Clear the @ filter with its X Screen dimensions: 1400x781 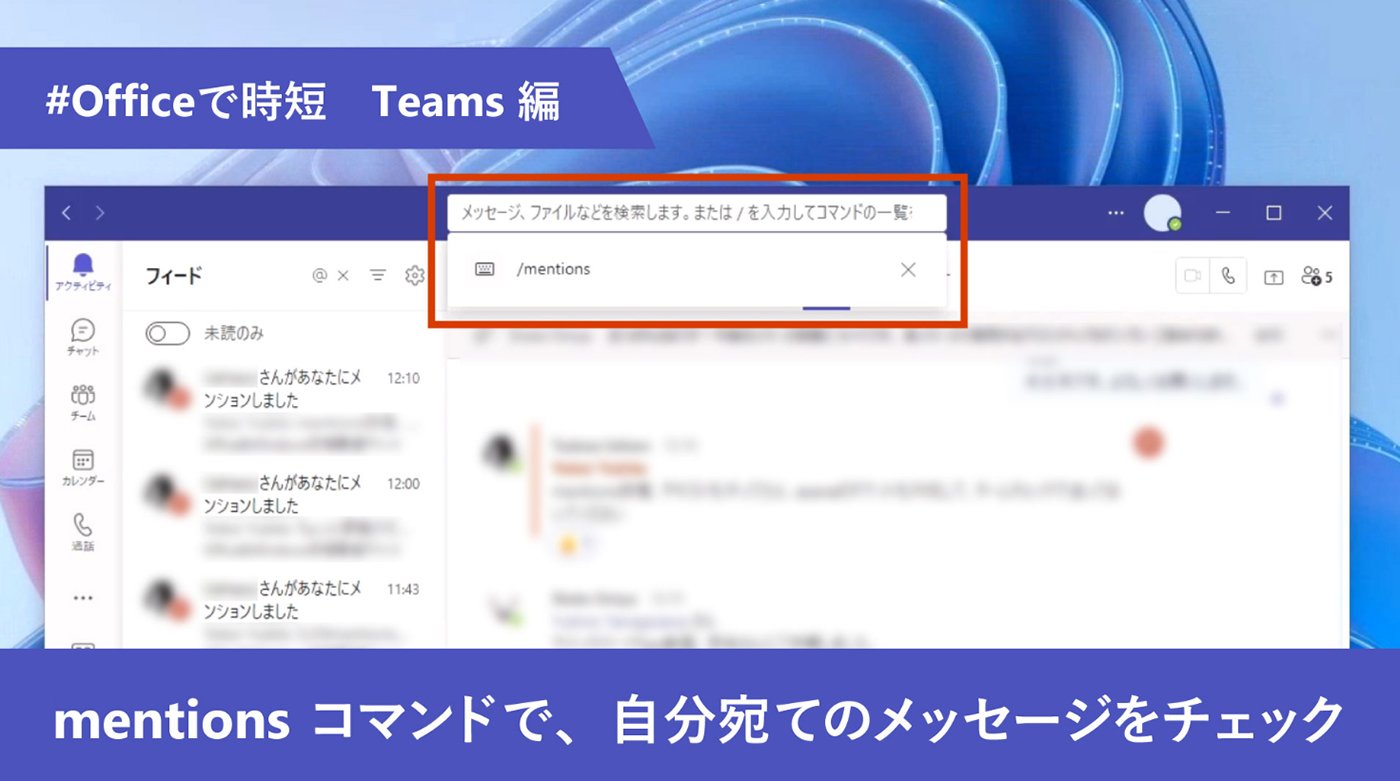coord(343,276)
